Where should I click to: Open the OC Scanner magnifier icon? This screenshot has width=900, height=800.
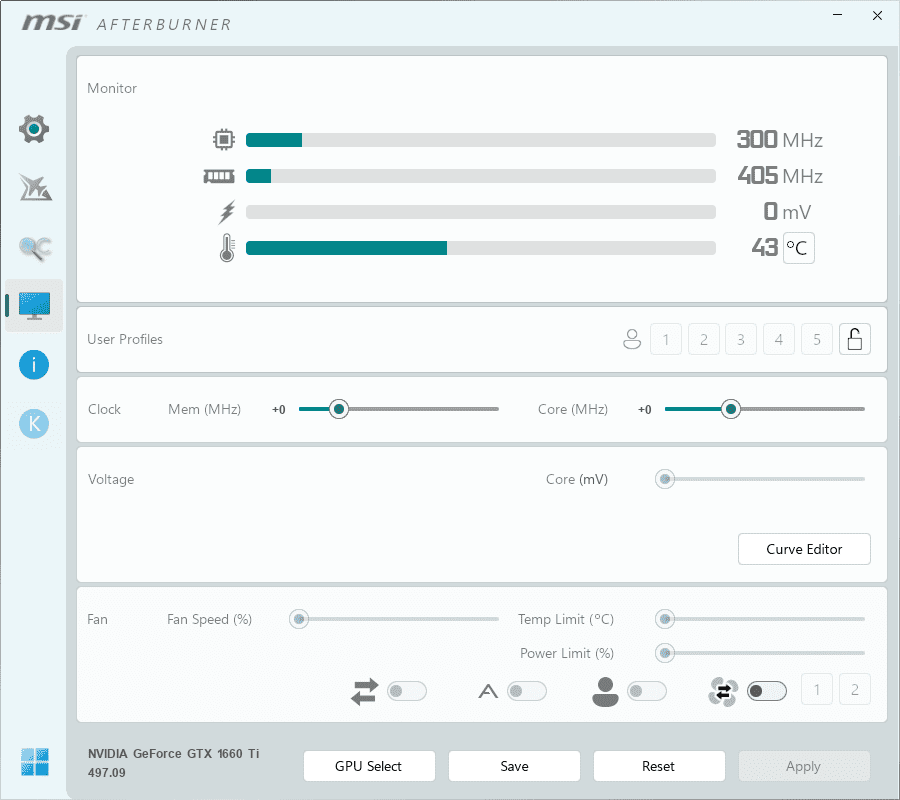click(x=35, y=247)
